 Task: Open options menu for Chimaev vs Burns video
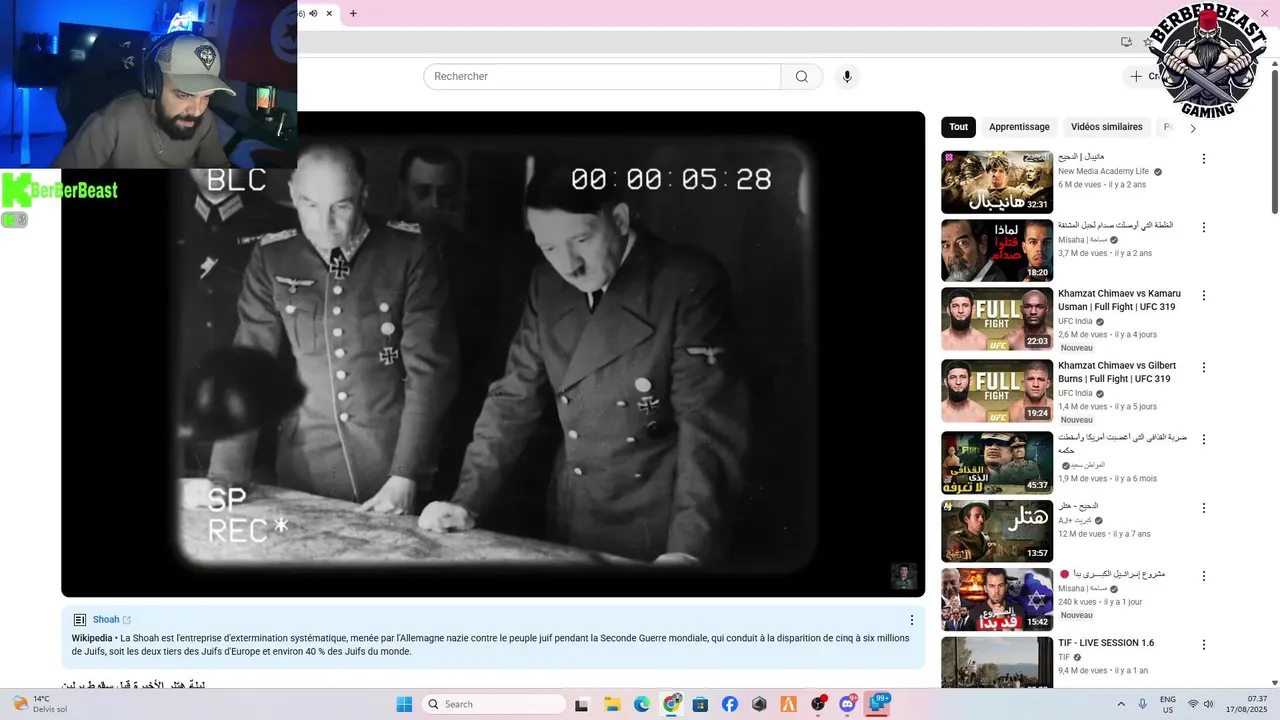[1204, 367]
